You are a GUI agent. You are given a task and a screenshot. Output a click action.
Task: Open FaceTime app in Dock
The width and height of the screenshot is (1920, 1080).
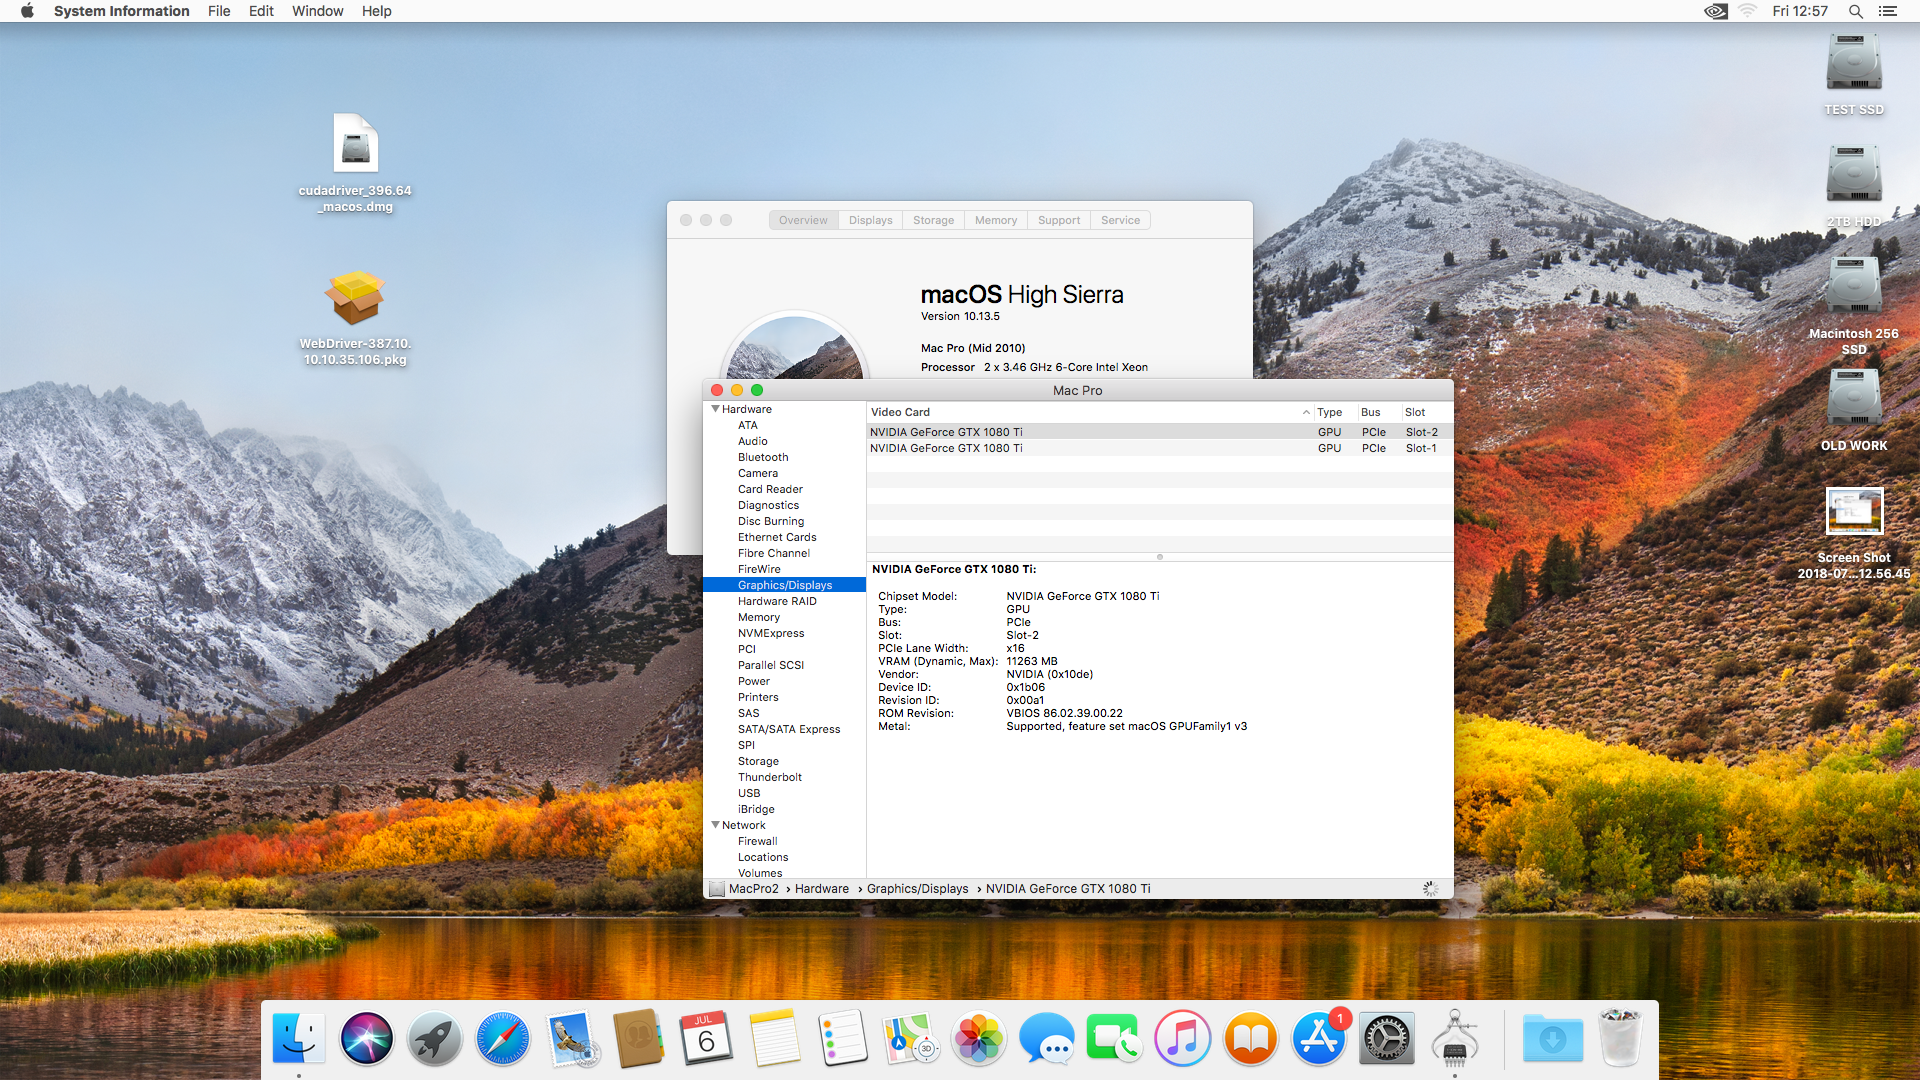[1115, 1038]
